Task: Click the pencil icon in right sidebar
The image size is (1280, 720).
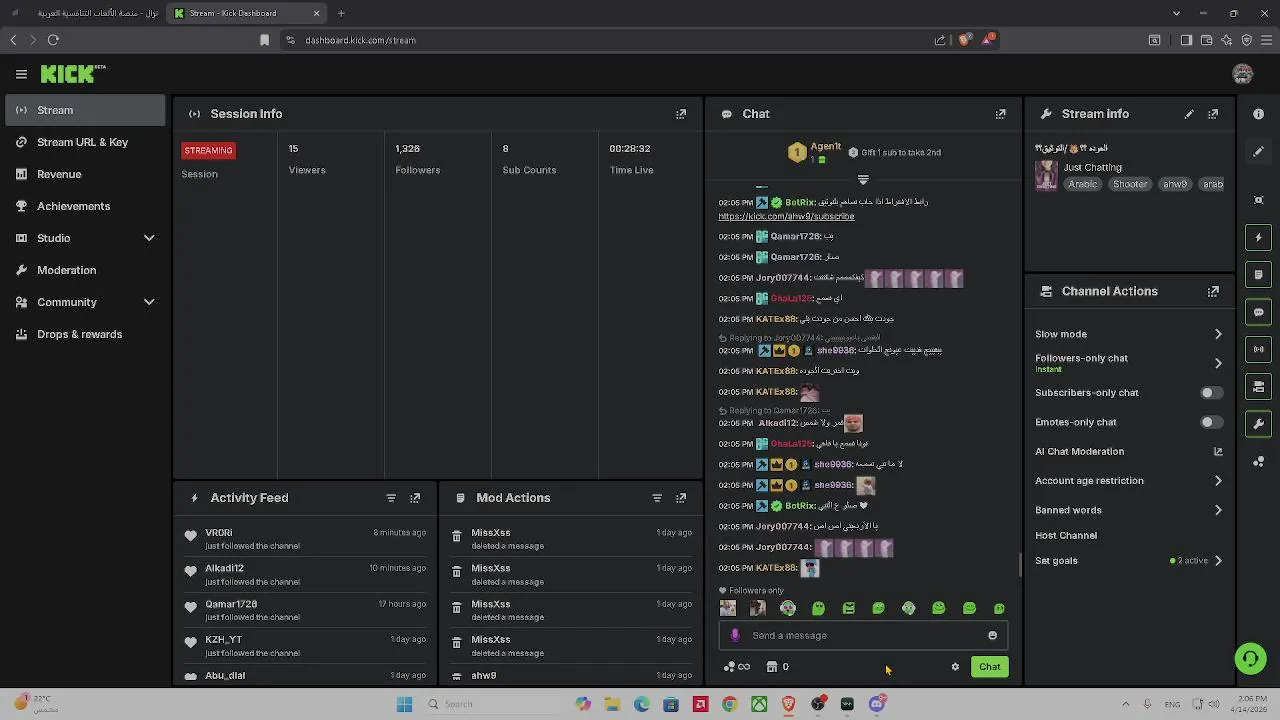Action: pyautogui.click(x=1259, y=151)
